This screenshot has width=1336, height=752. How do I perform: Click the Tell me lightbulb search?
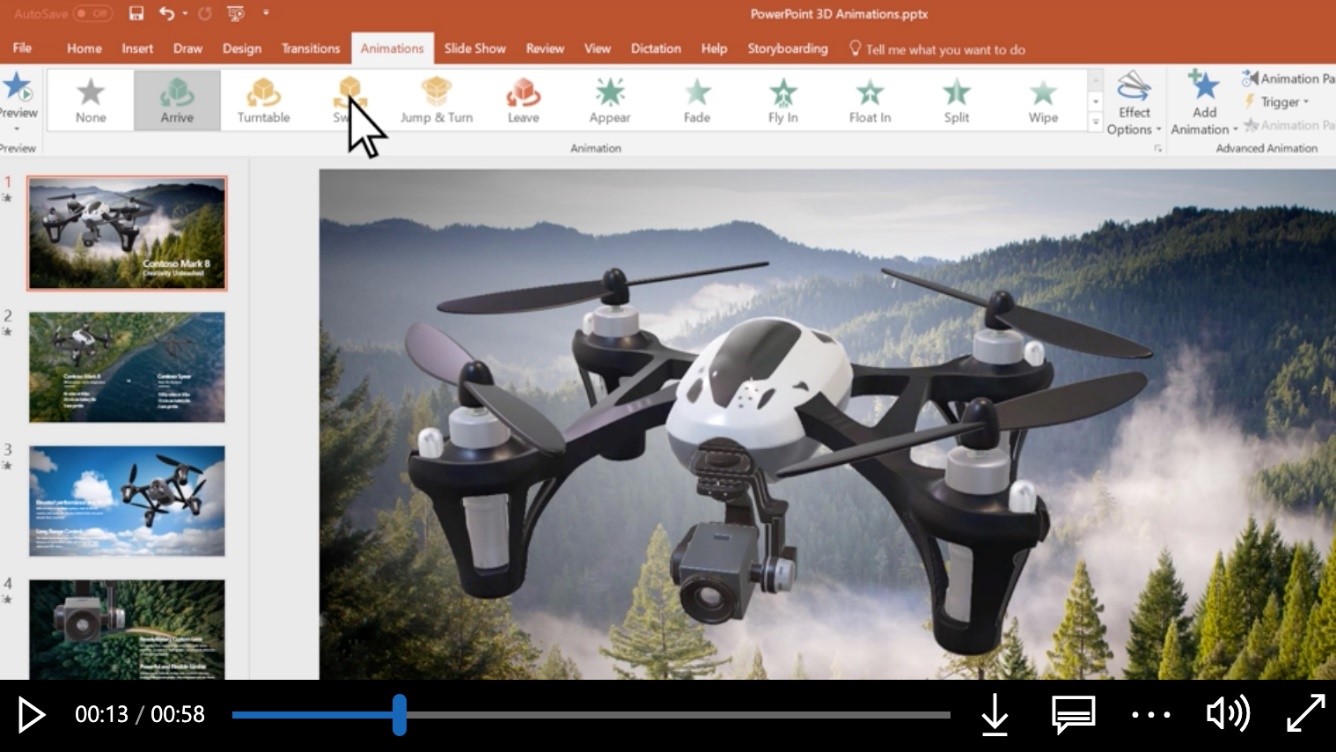(x=936, y=49)
